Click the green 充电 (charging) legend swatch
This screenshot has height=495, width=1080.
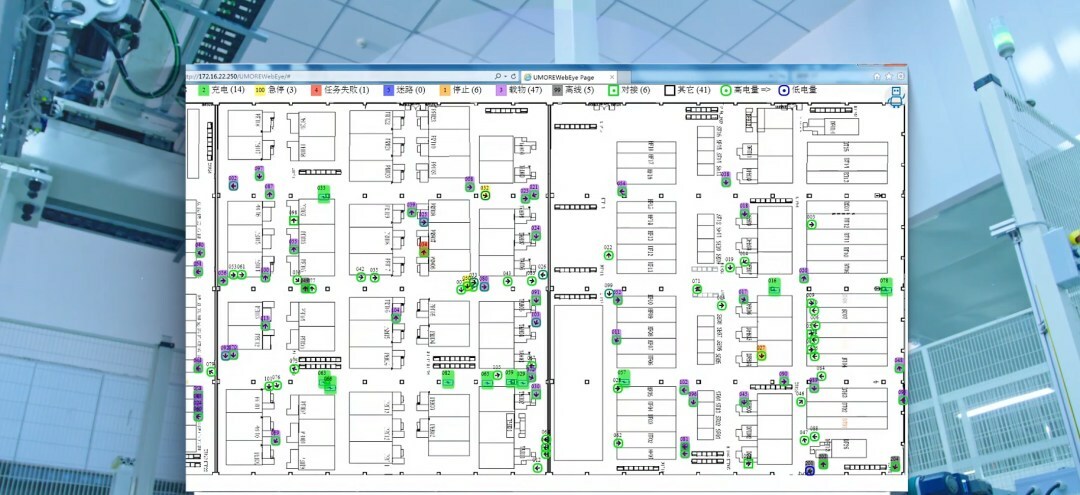(x=203, y=90)
